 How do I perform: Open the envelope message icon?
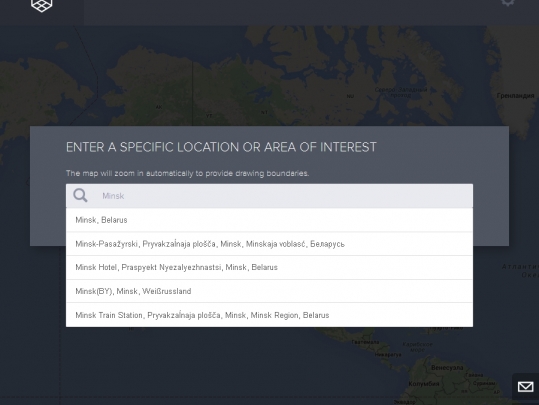click(526, 387)
